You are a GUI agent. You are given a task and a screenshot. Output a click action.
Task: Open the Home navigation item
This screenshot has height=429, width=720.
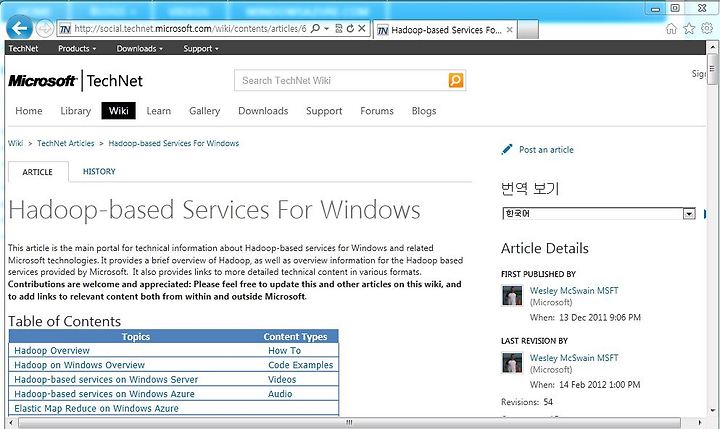point(28,111)
